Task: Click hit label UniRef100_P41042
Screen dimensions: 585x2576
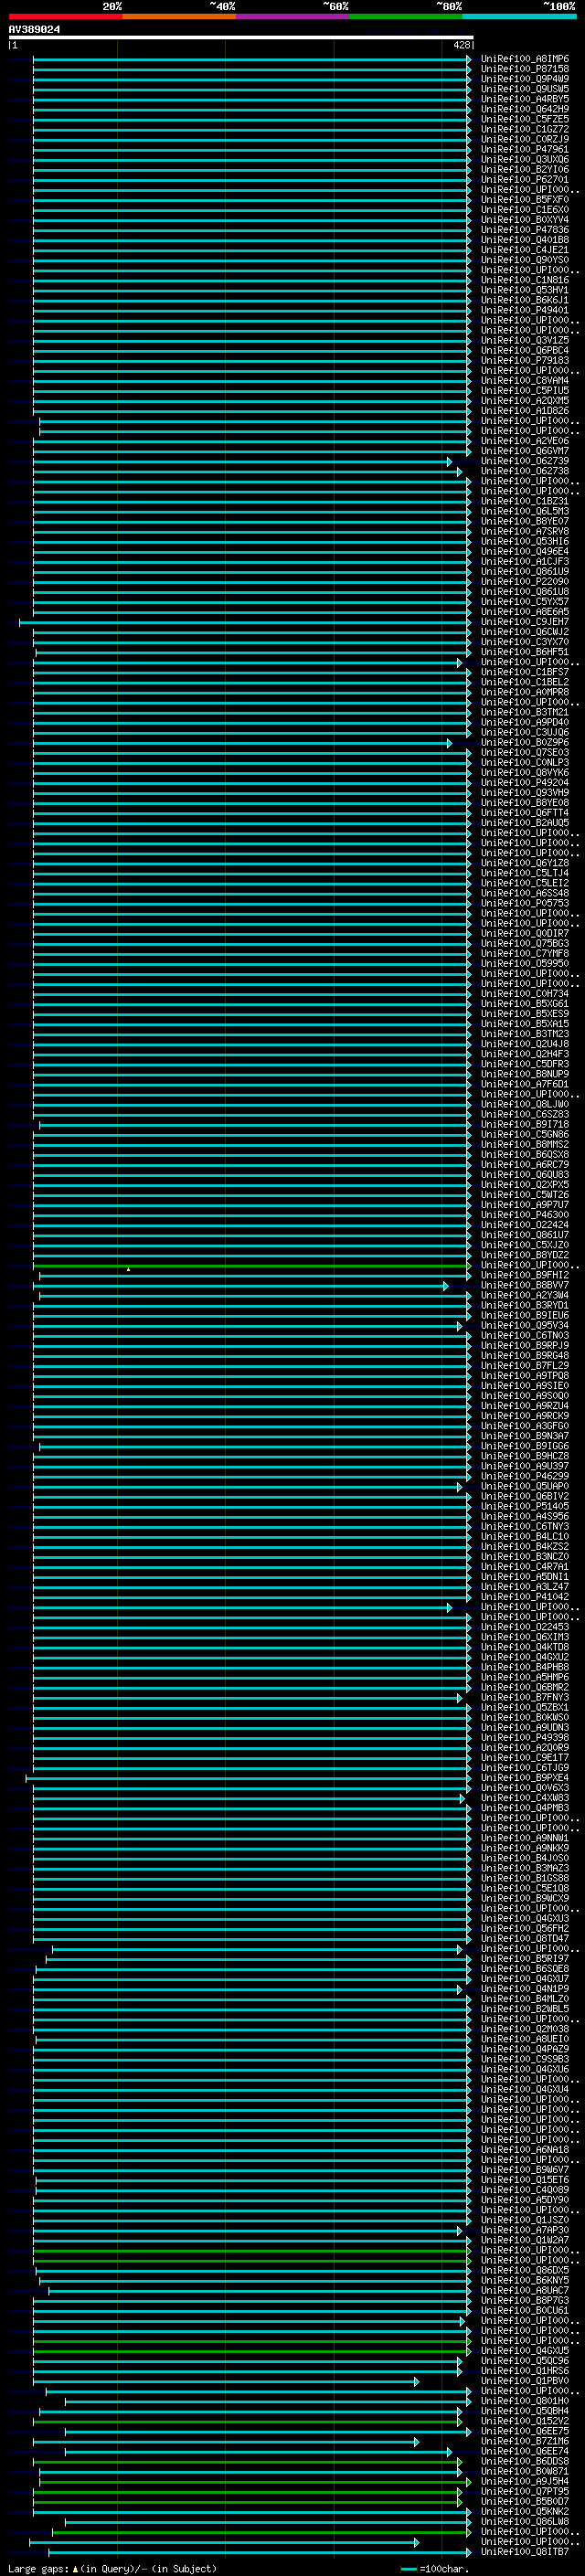Action: [x=524, y=1597]
